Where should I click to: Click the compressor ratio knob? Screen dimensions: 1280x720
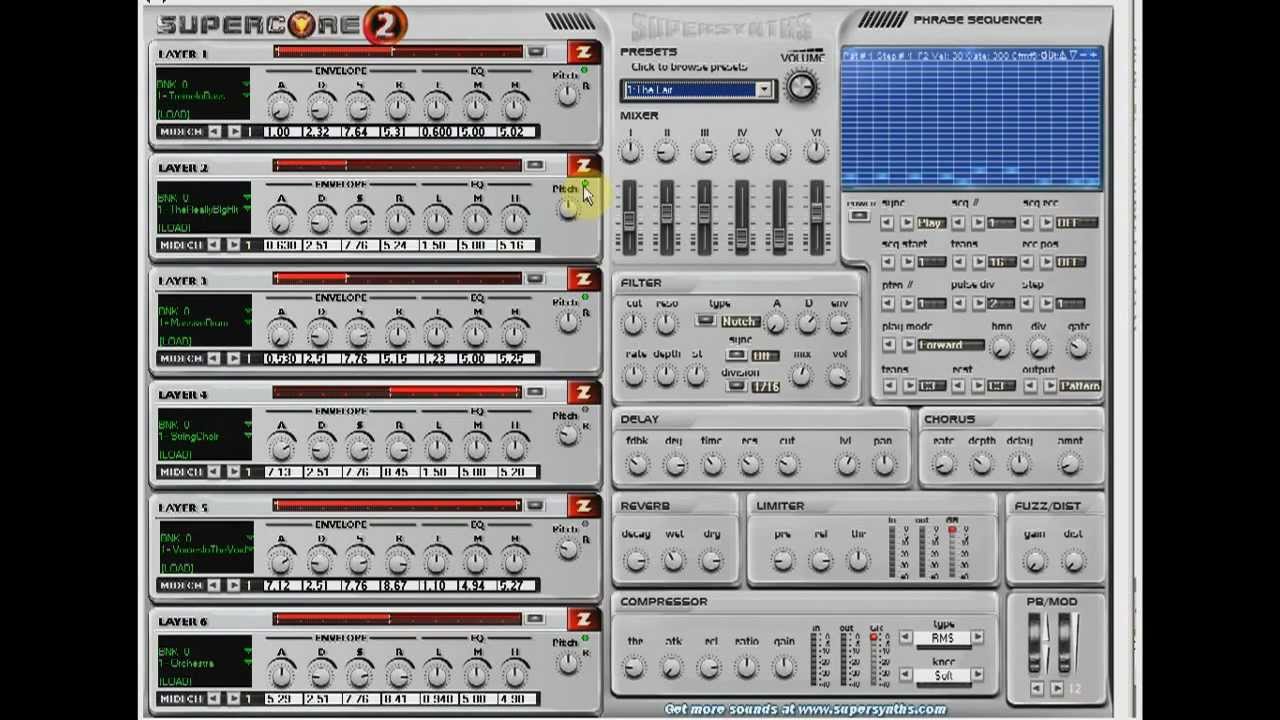(746, 666)
